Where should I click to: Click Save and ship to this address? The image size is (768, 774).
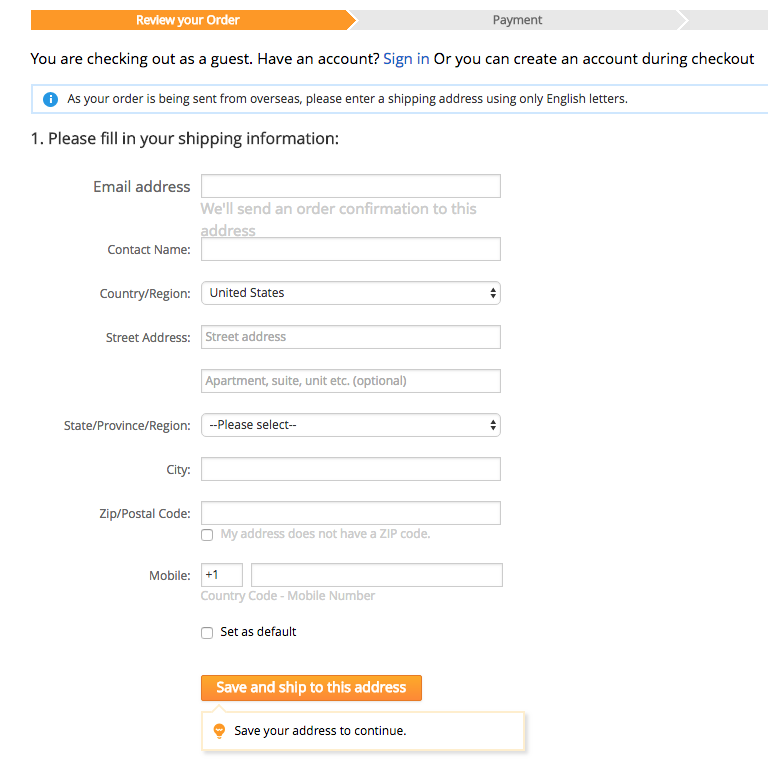coord(311,688)
